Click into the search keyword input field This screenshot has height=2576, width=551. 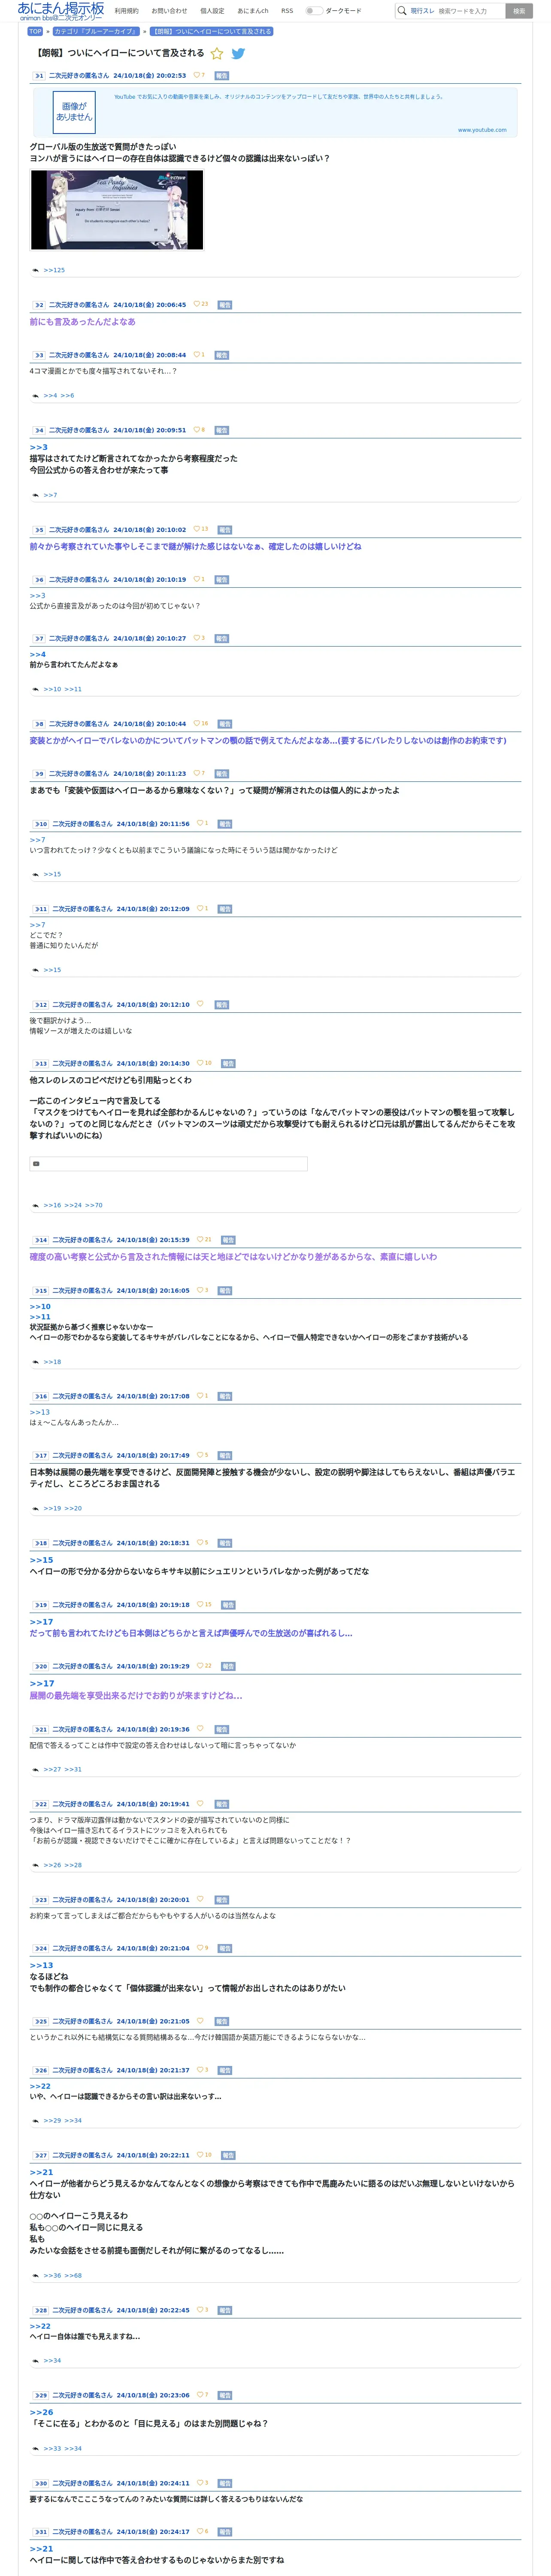[x=470, y=11]
